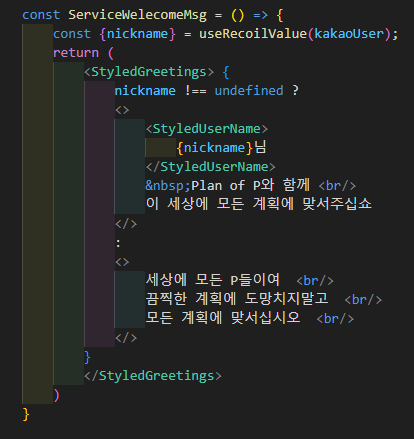Click the kakaoUser argument
This screenshot has width=414, height=439.
coord(349,34)
